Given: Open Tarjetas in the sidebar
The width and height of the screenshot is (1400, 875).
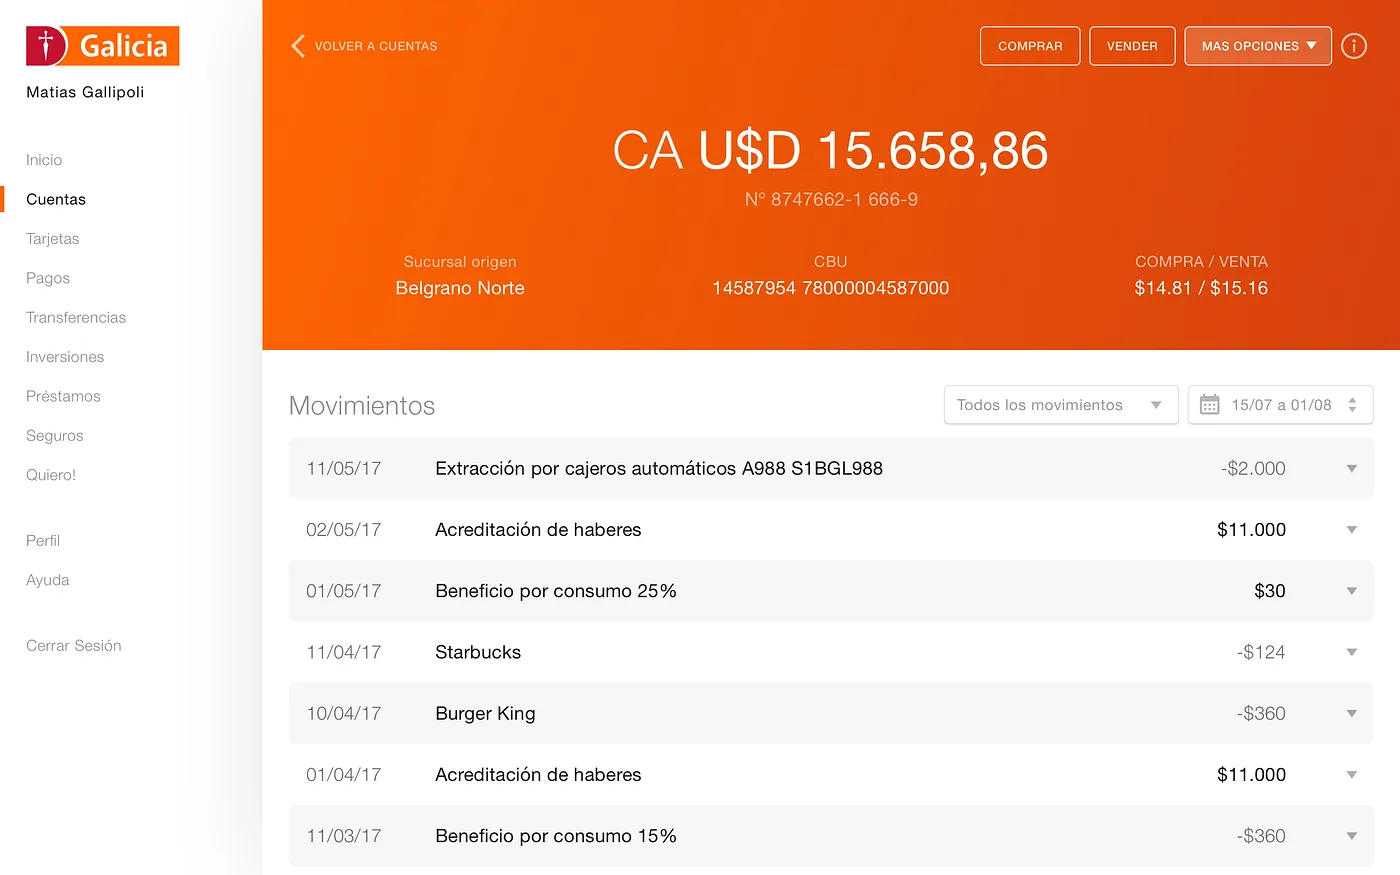Looking at the screenshot, I should coord(52,239).
